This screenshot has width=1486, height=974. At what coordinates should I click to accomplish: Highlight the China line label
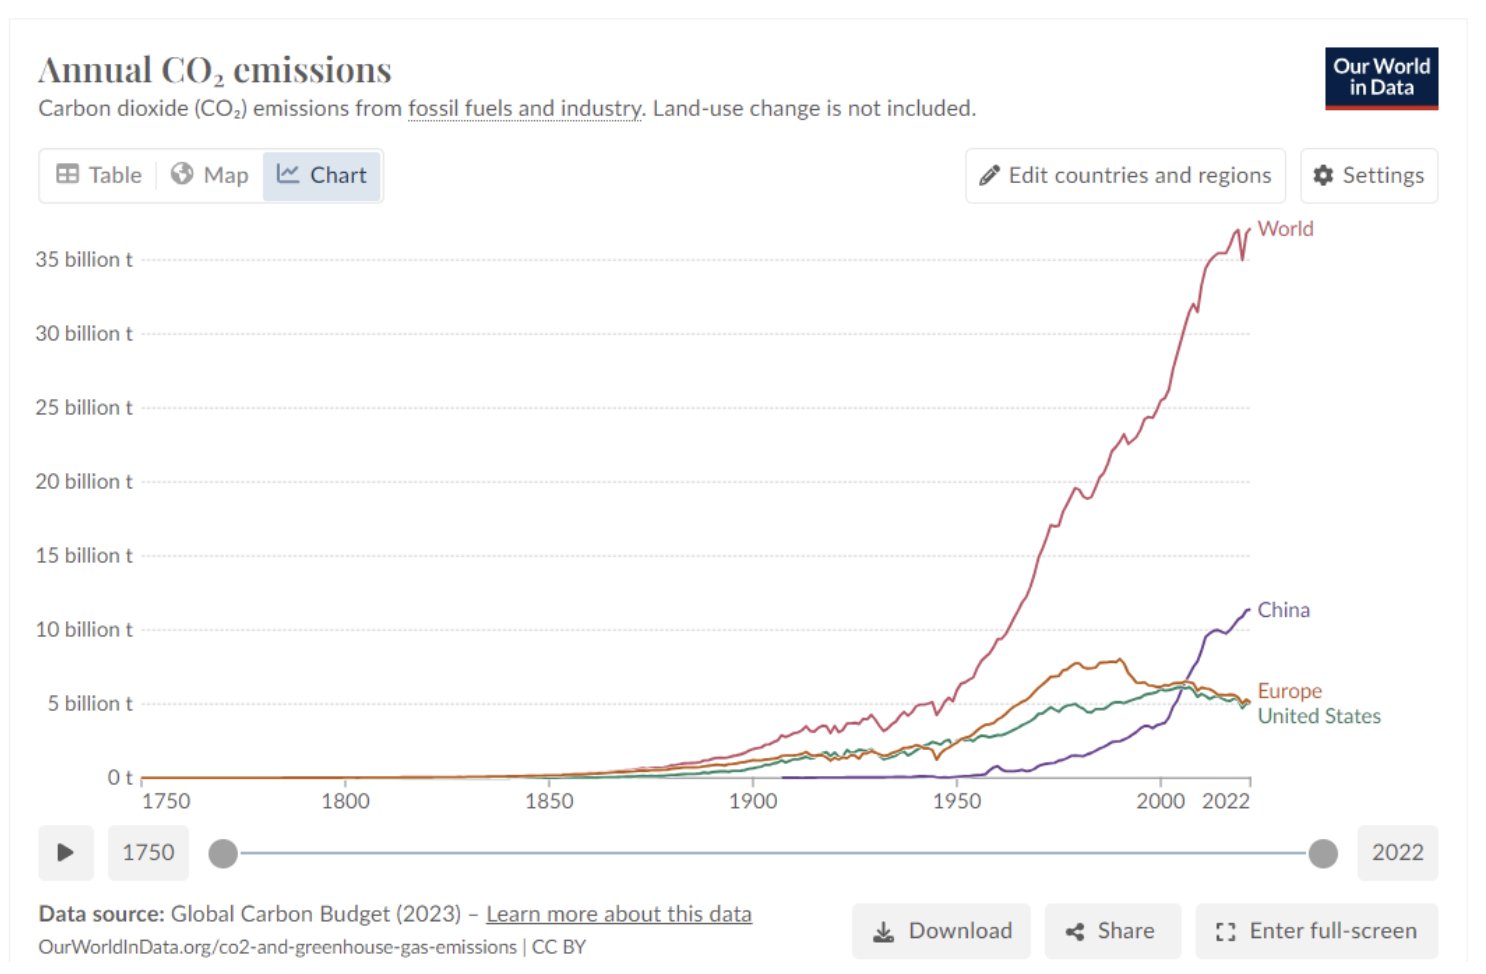(1283, 610)
